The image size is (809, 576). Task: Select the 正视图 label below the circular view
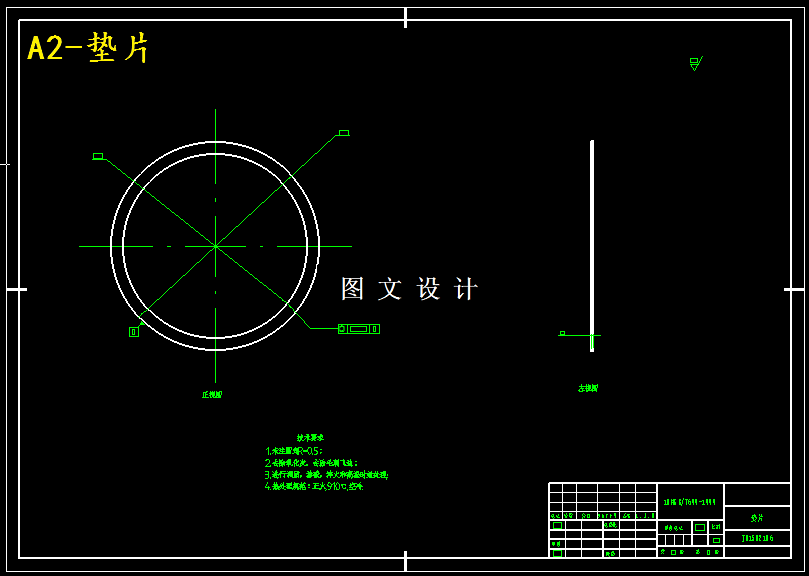pos(212,394)
